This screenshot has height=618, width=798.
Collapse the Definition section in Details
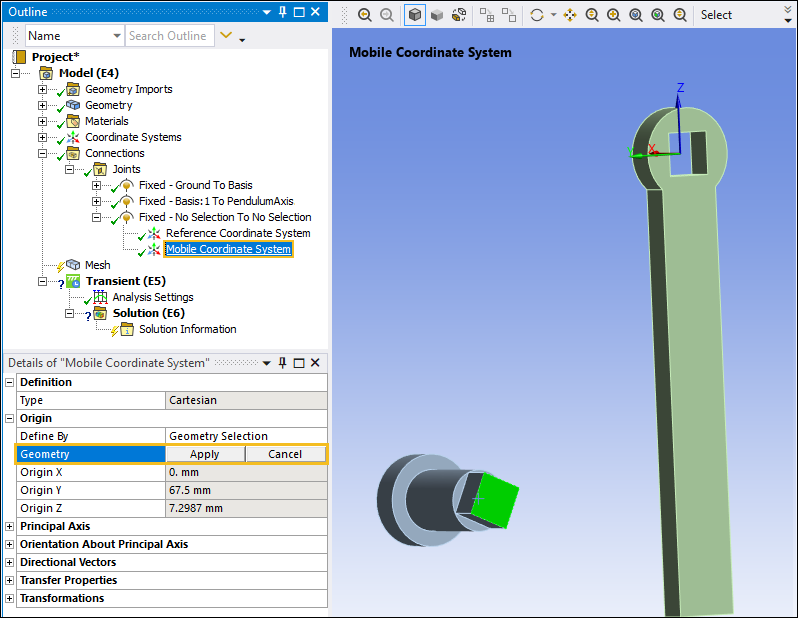point(10,382)
